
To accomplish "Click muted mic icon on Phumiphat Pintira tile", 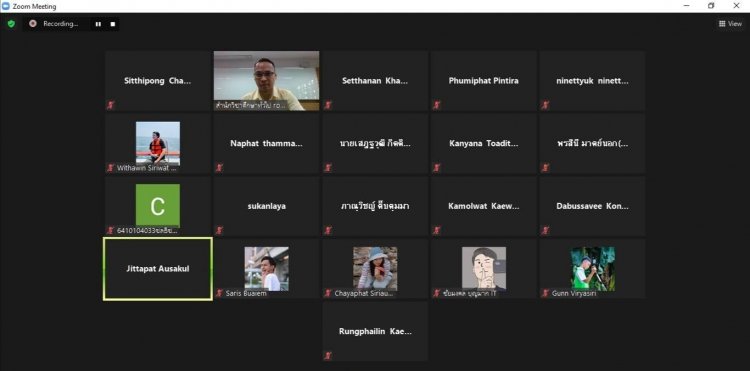I will [x=436, y=105].
